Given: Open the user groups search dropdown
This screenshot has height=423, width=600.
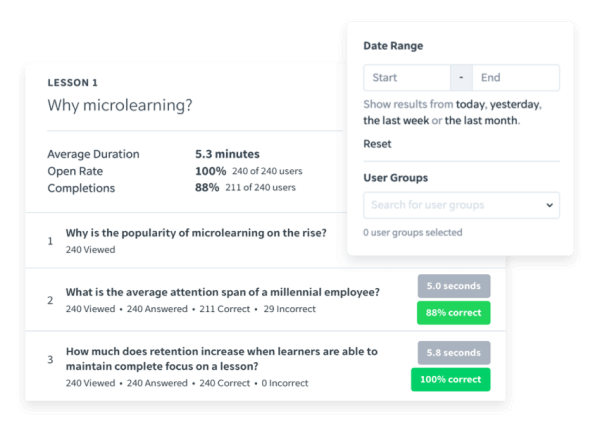Looking at the screenshot, I should click(x=461, y=205).
